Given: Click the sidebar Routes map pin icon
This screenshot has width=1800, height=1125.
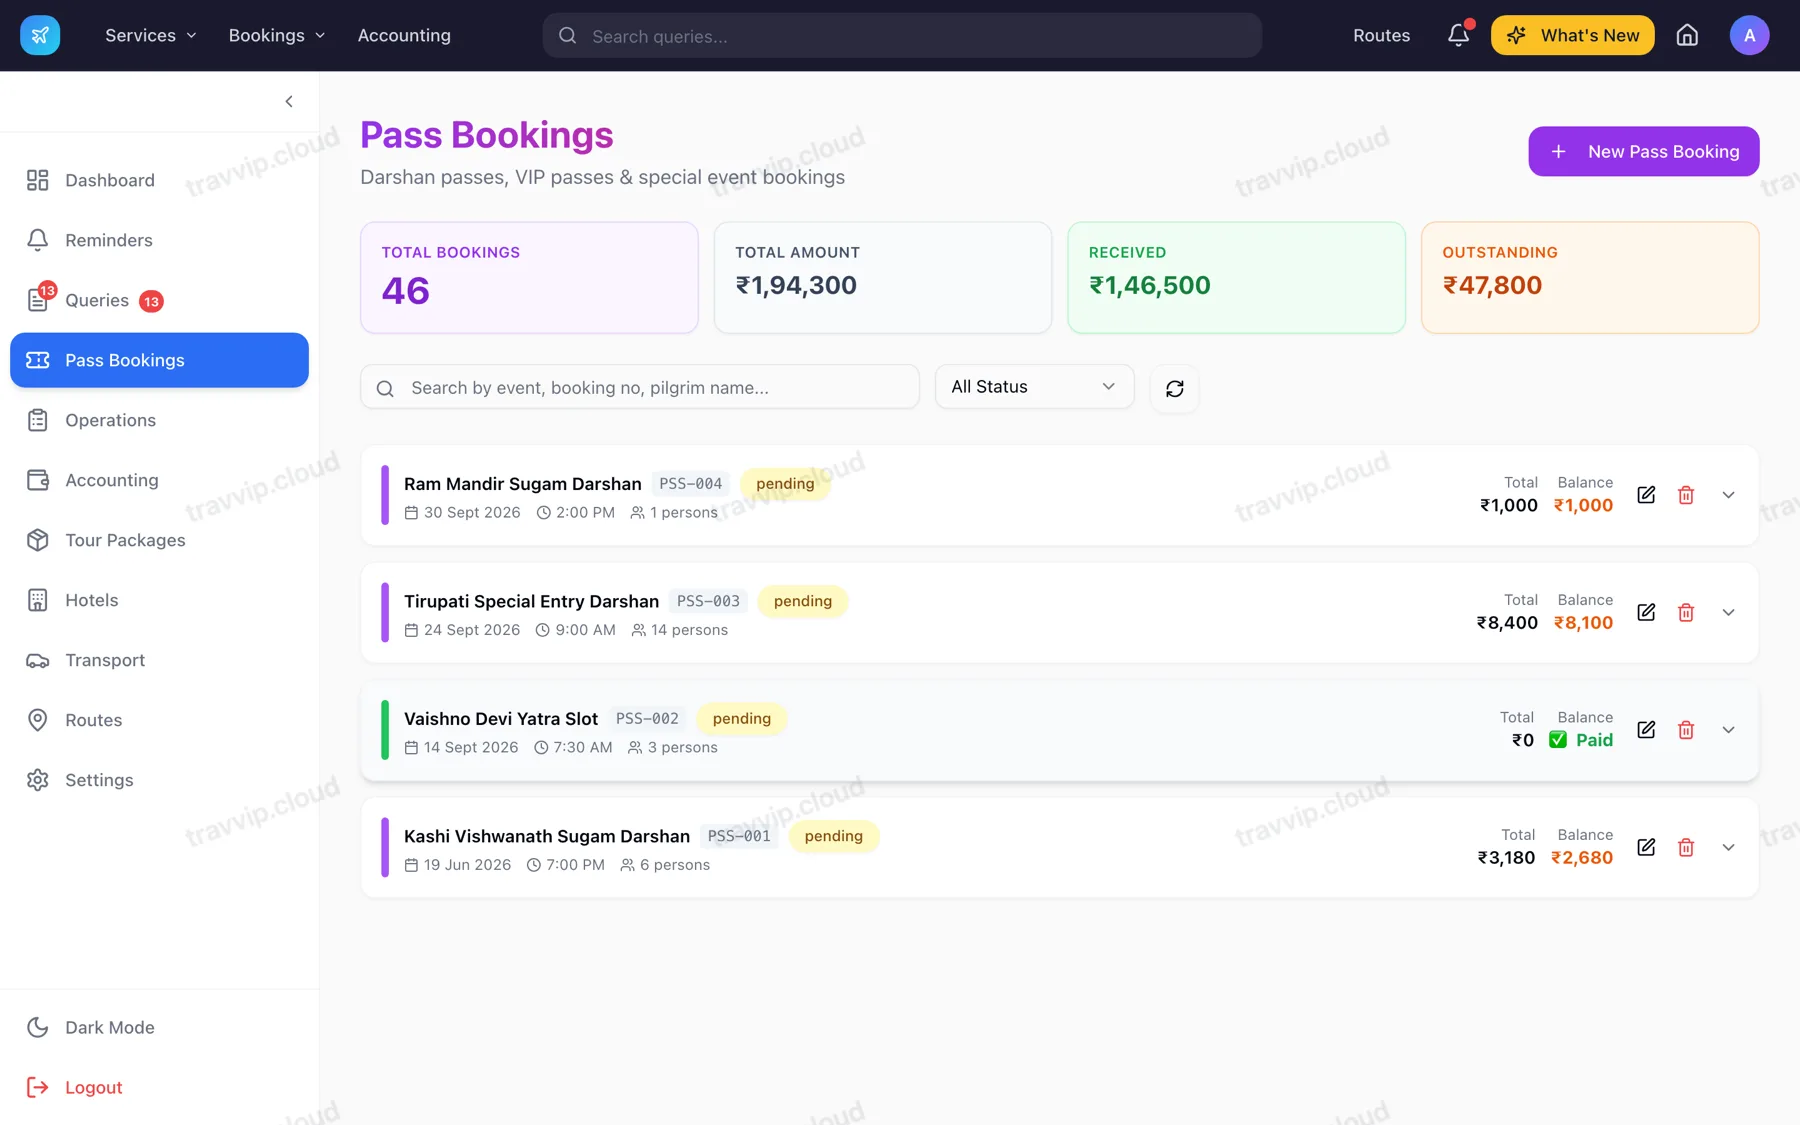Looking at the screenshot, I should click(38, 720).
